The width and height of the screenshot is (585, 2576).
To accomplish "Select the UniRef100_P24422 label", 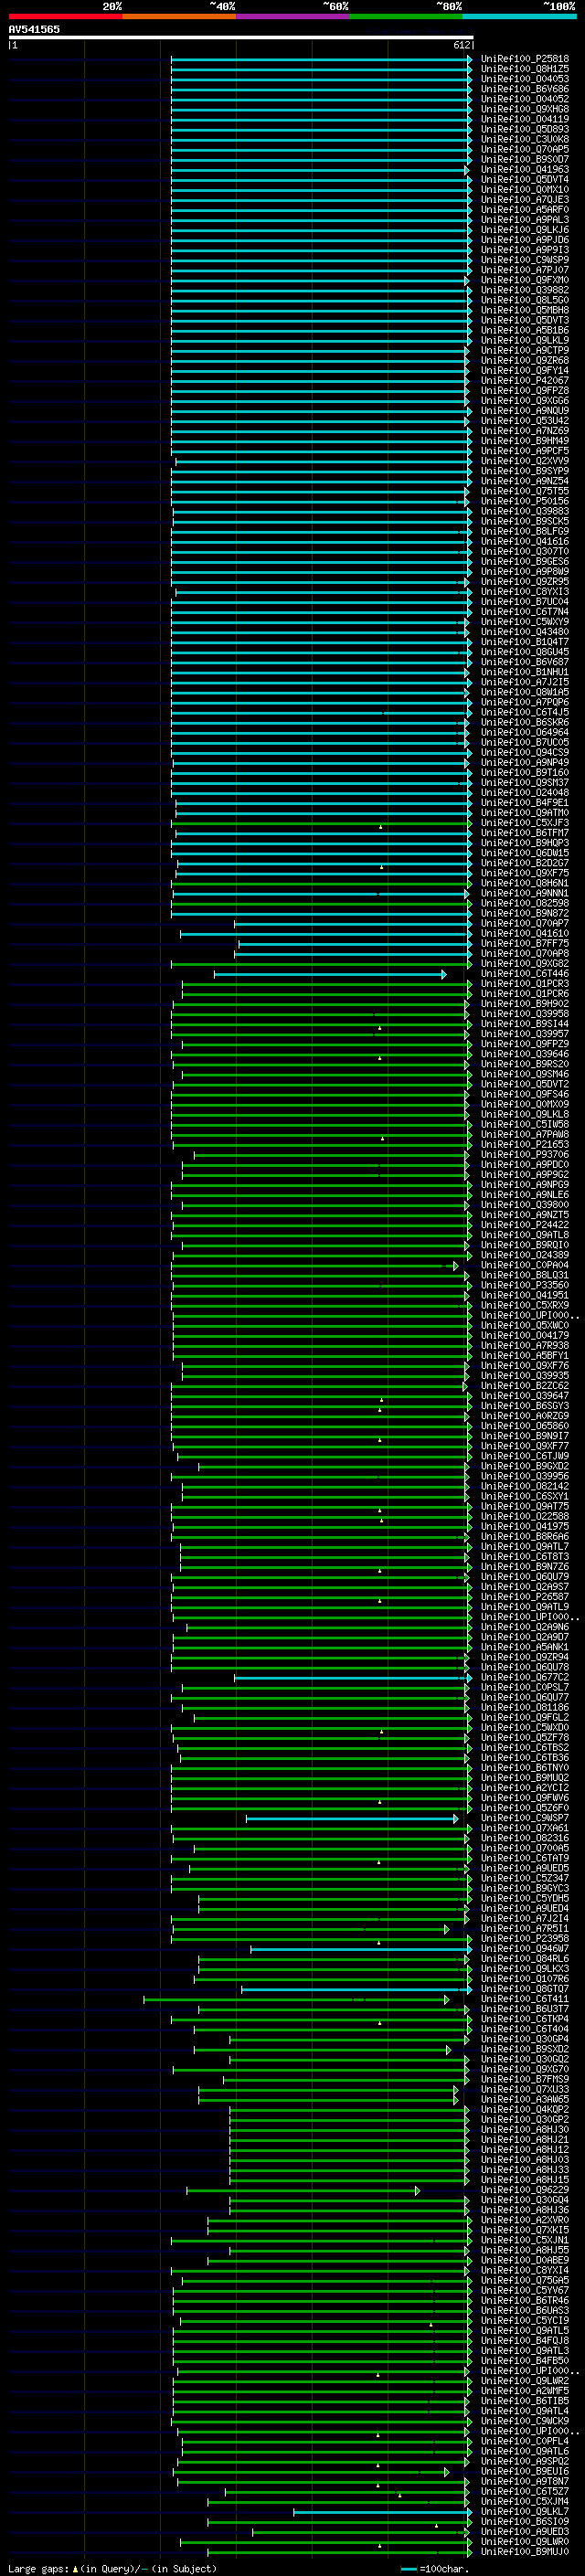I will (525, 1224).
